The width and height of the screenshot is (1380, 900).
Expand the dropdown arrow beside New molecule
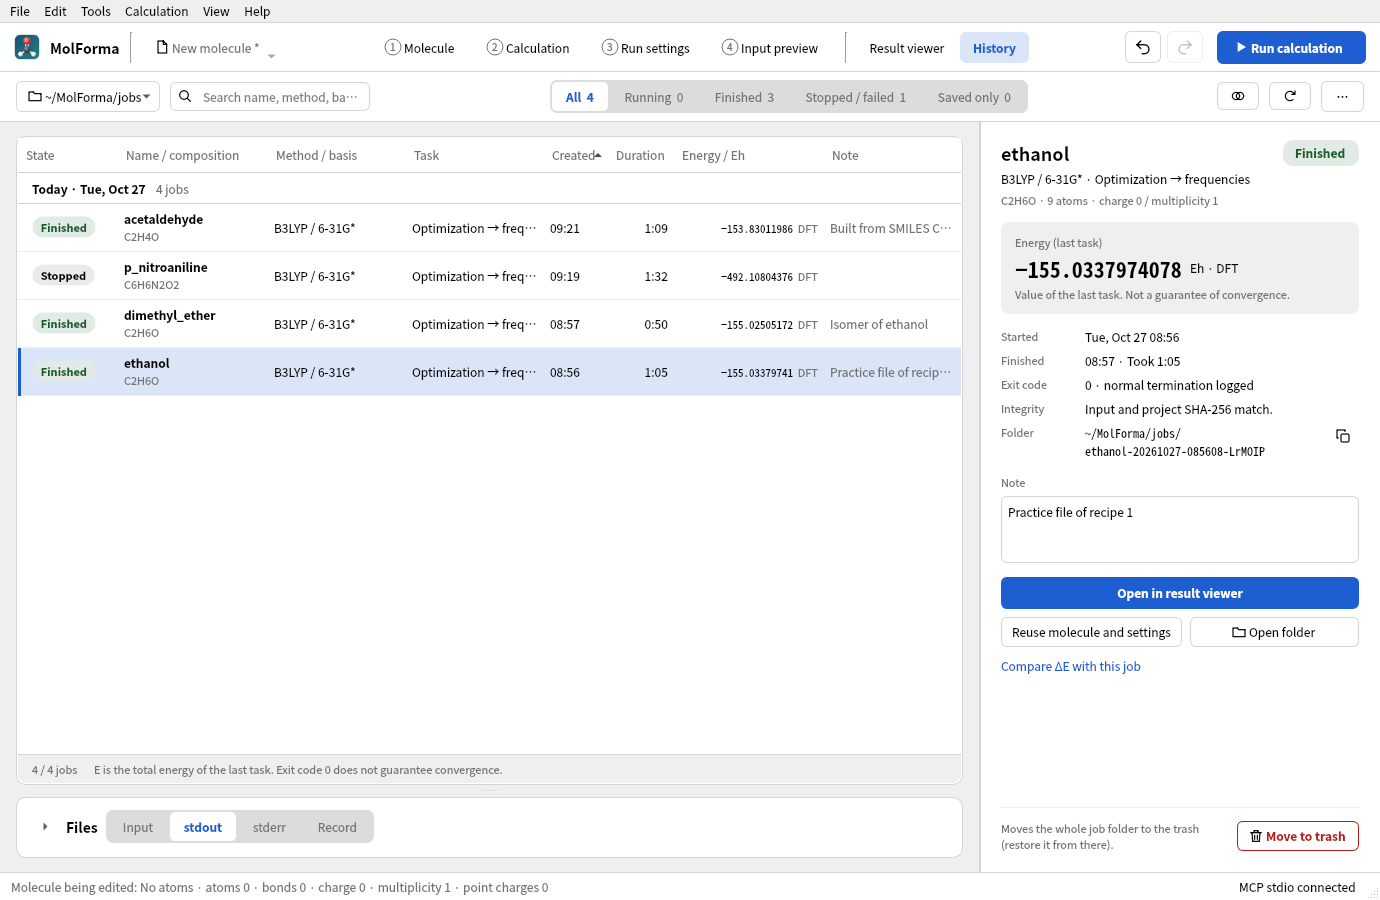[271, 56]
